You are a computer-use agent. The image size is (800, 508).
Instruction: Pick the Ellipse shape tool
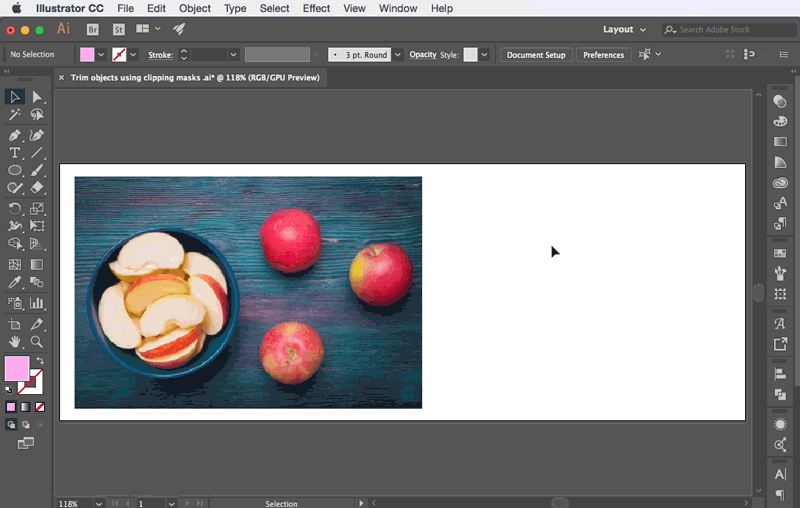15,171
